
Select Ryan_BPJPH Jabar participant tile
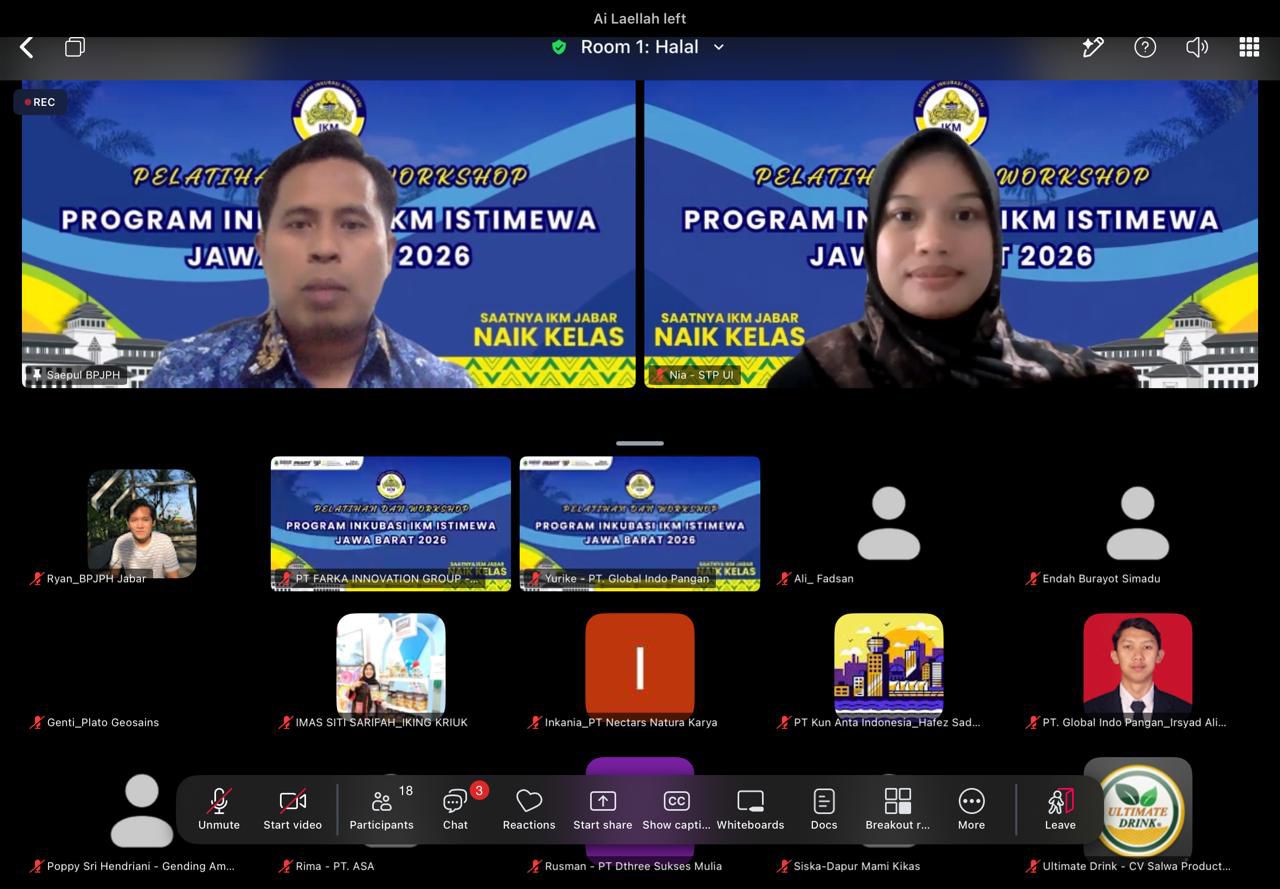coord(142,524)
